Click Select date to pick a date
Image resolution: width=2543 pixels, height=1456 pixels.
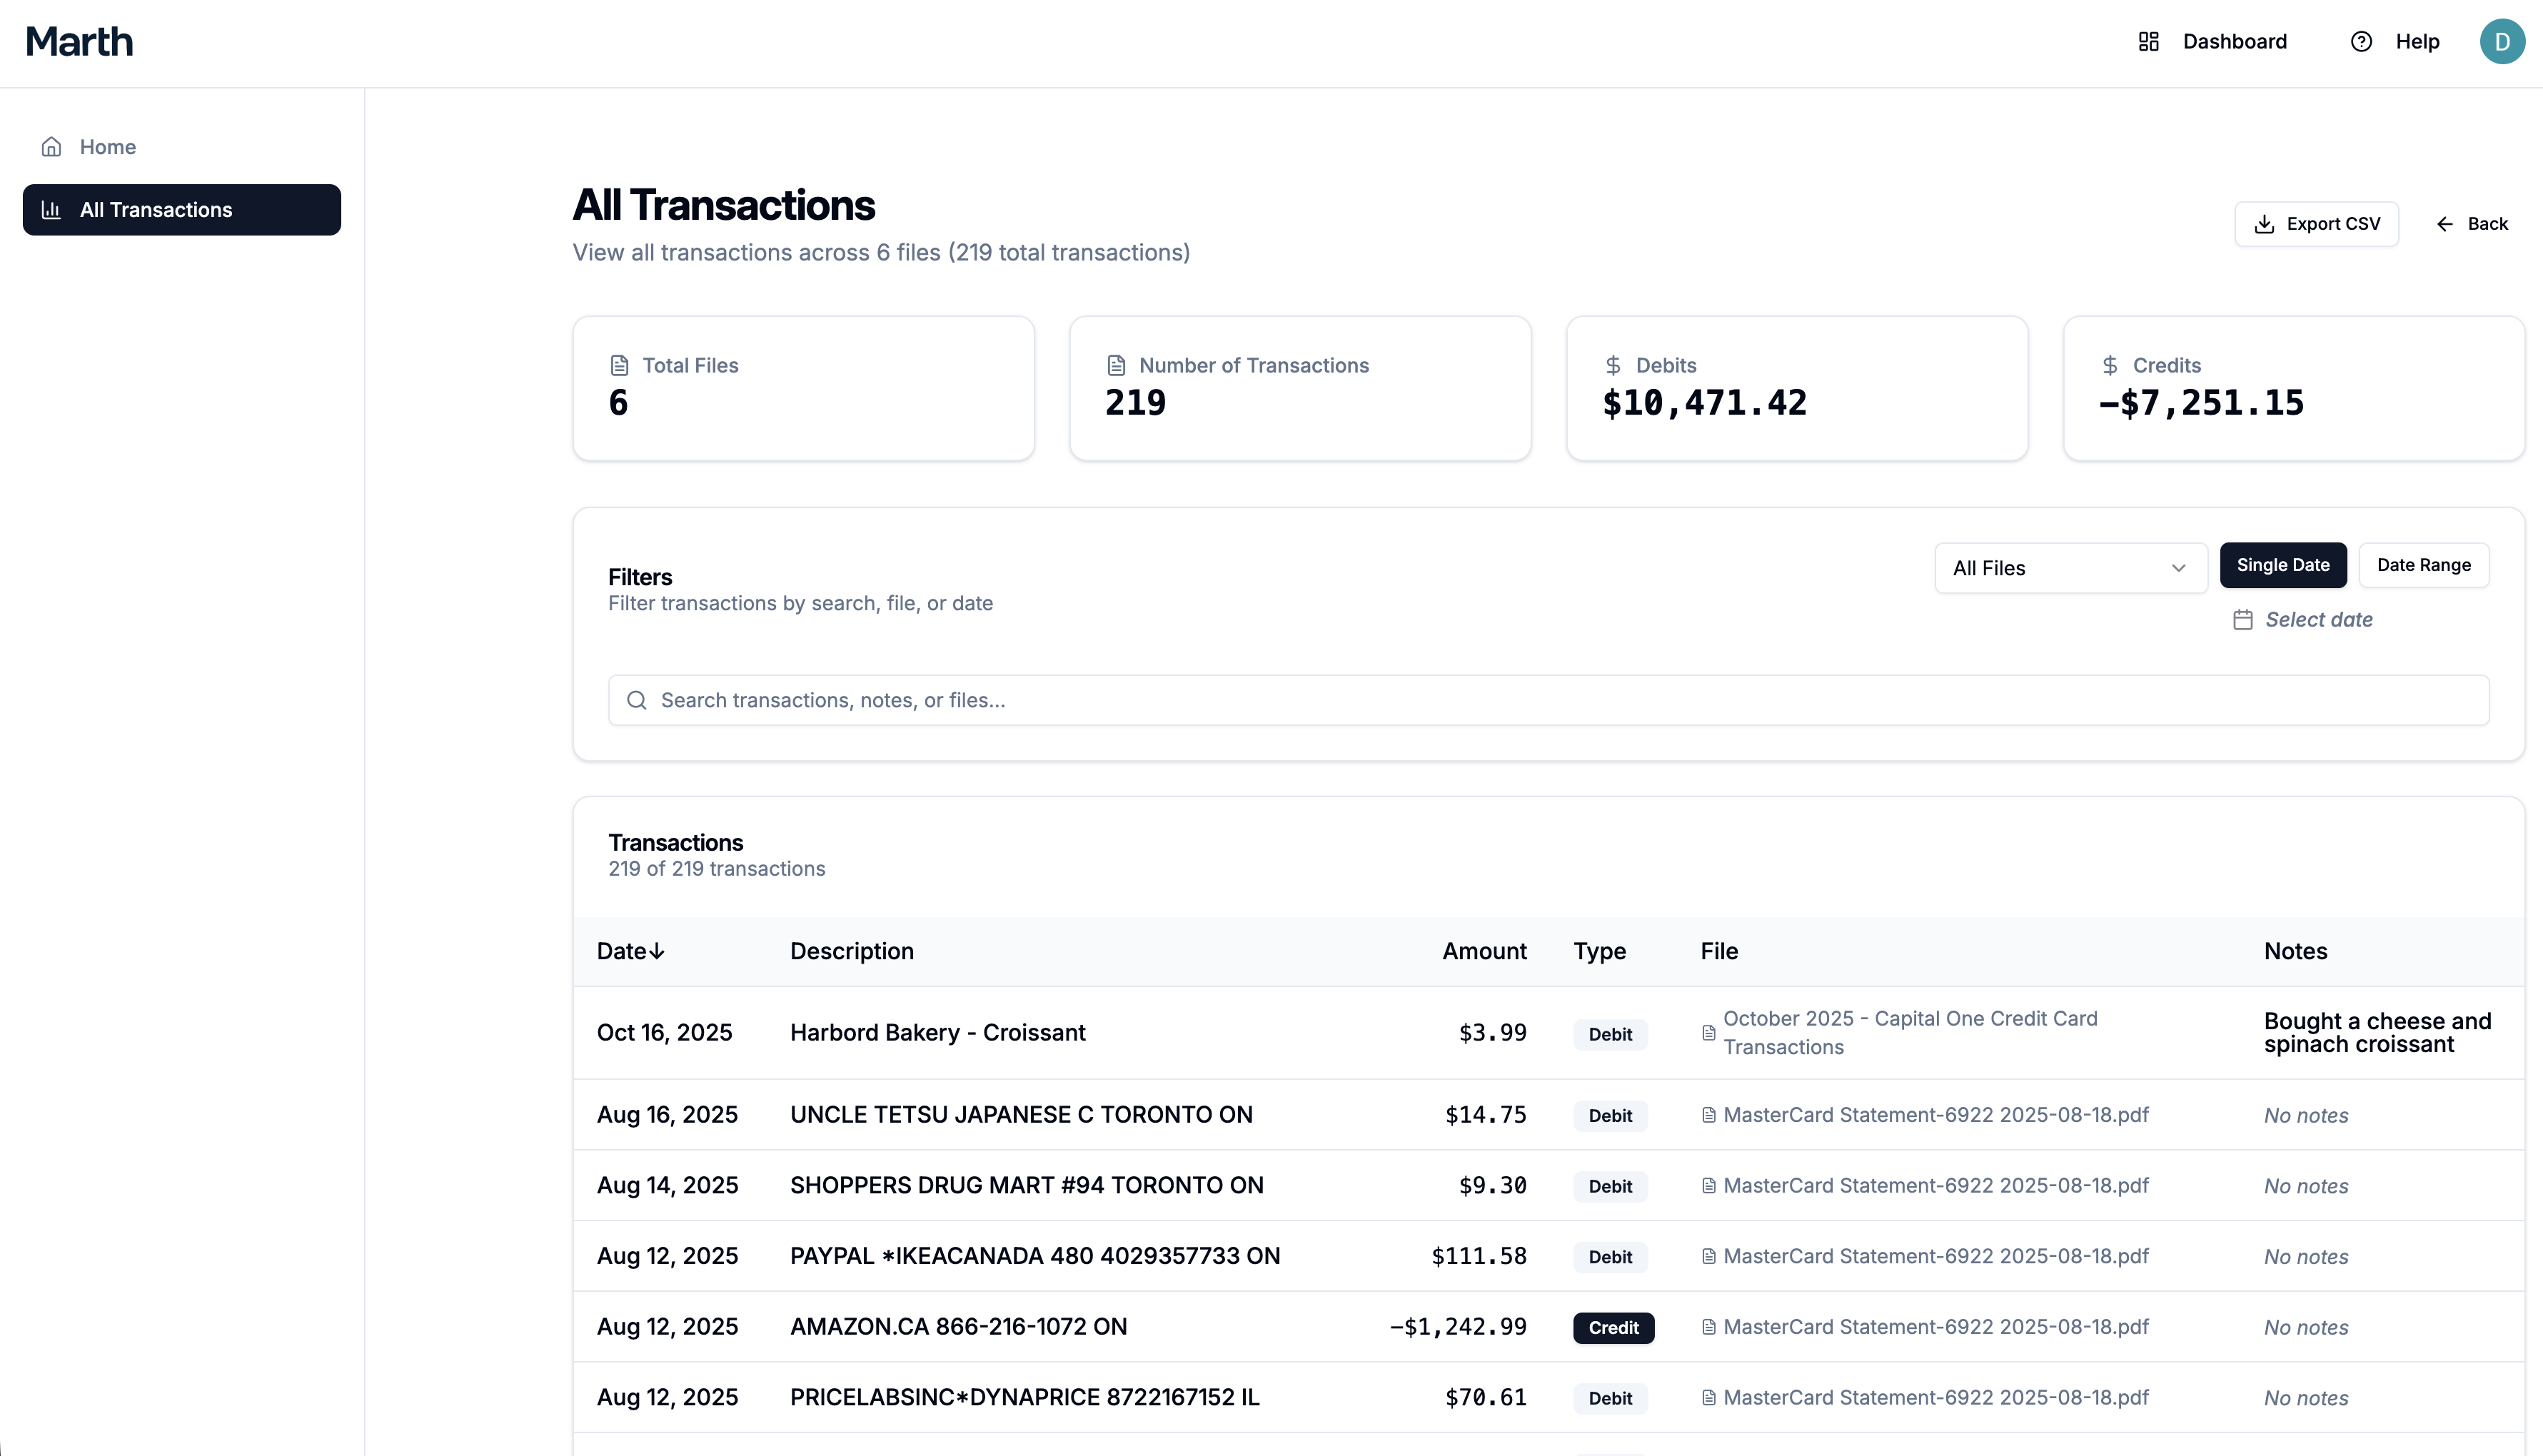coord(2318,620)
